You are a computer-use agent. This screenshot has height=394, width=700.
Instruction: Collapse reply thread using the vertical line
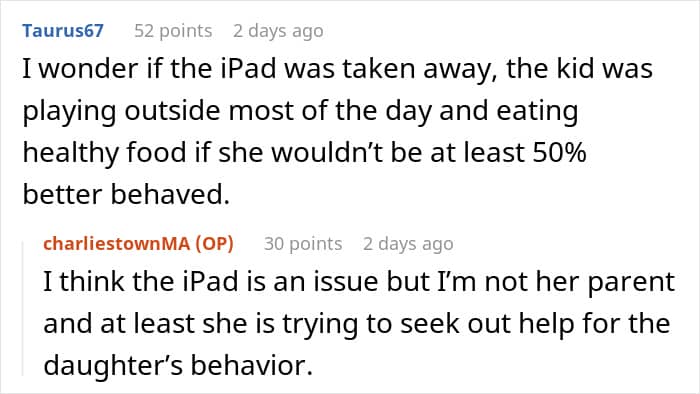pyautogui.click(x=23, y=308)
